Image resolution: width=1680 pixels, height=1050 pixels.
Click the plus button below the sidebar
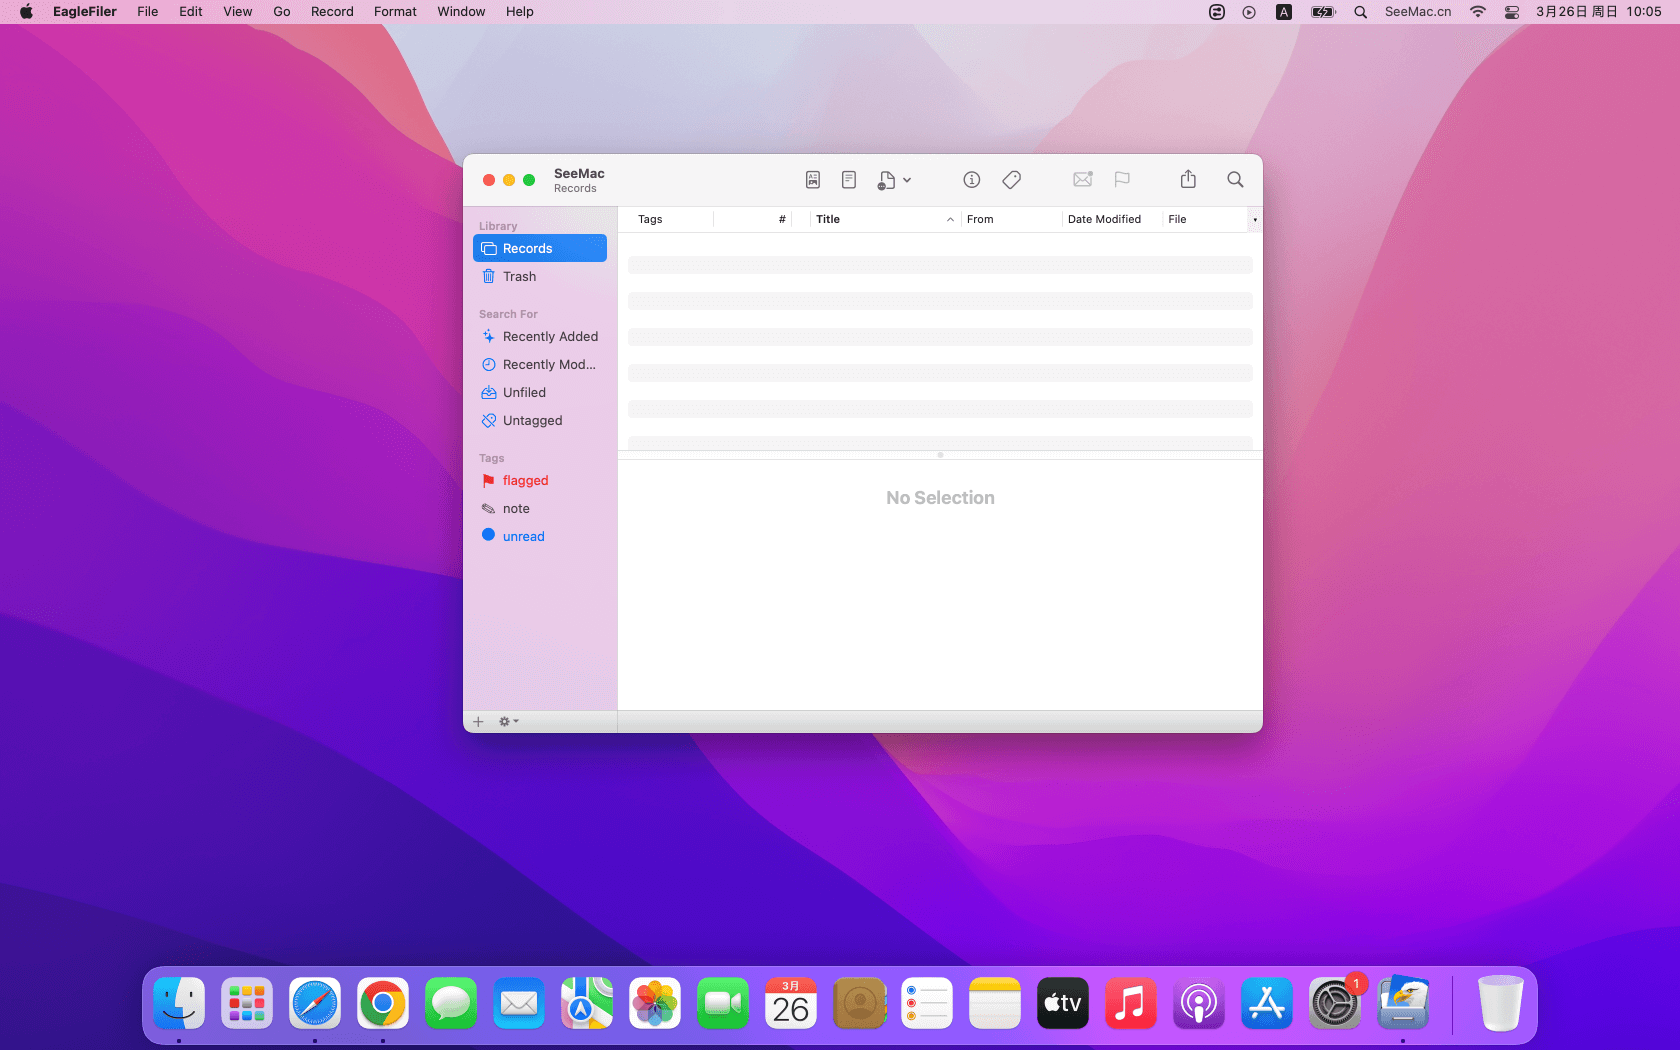[478, 722]
